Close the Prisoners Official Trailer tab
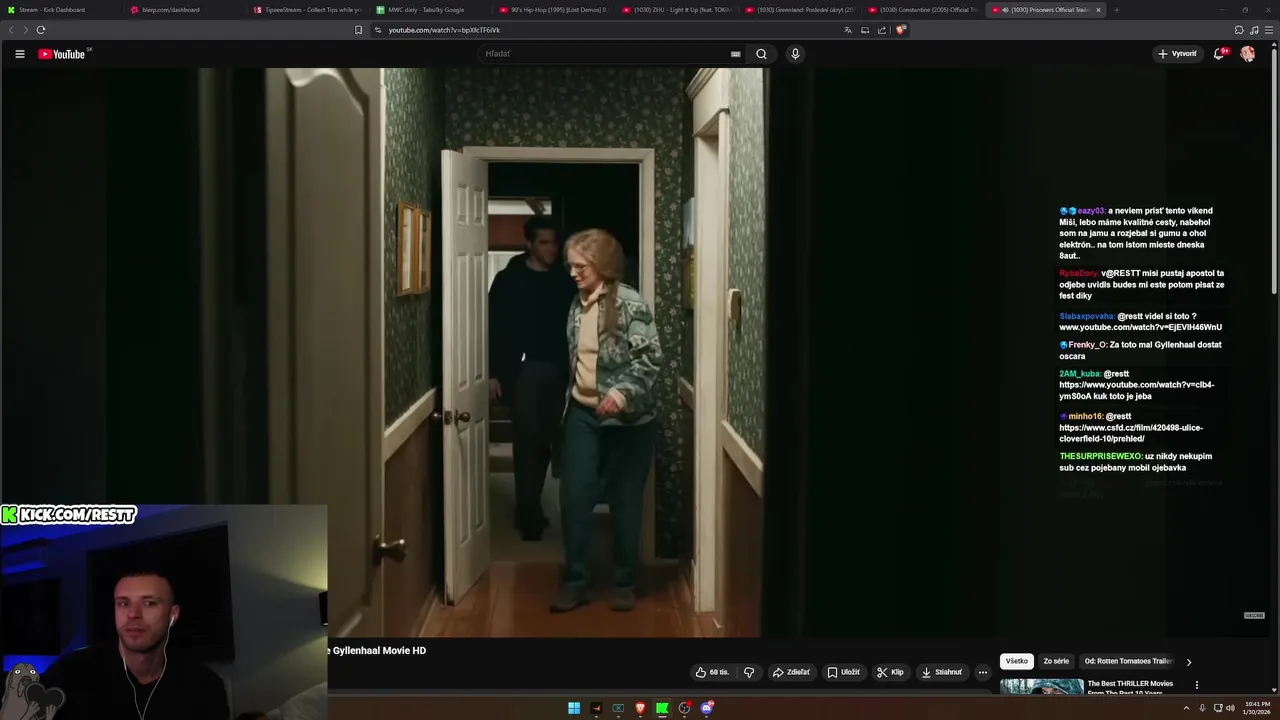 pos(1098,10)
